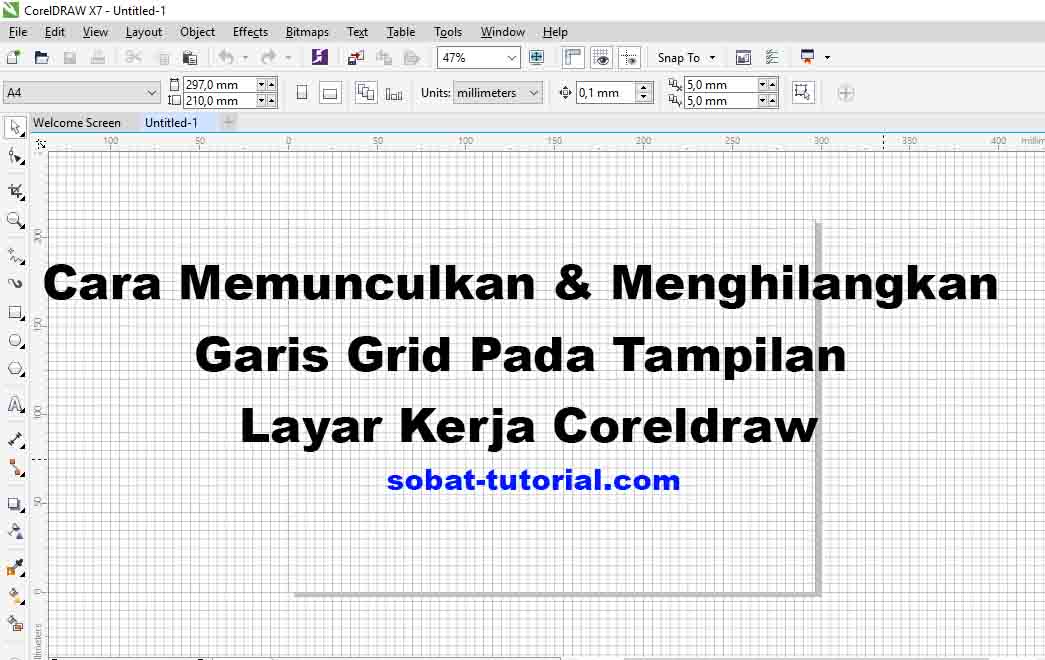Toggle Current Page layout button

[x=394, y=93]
